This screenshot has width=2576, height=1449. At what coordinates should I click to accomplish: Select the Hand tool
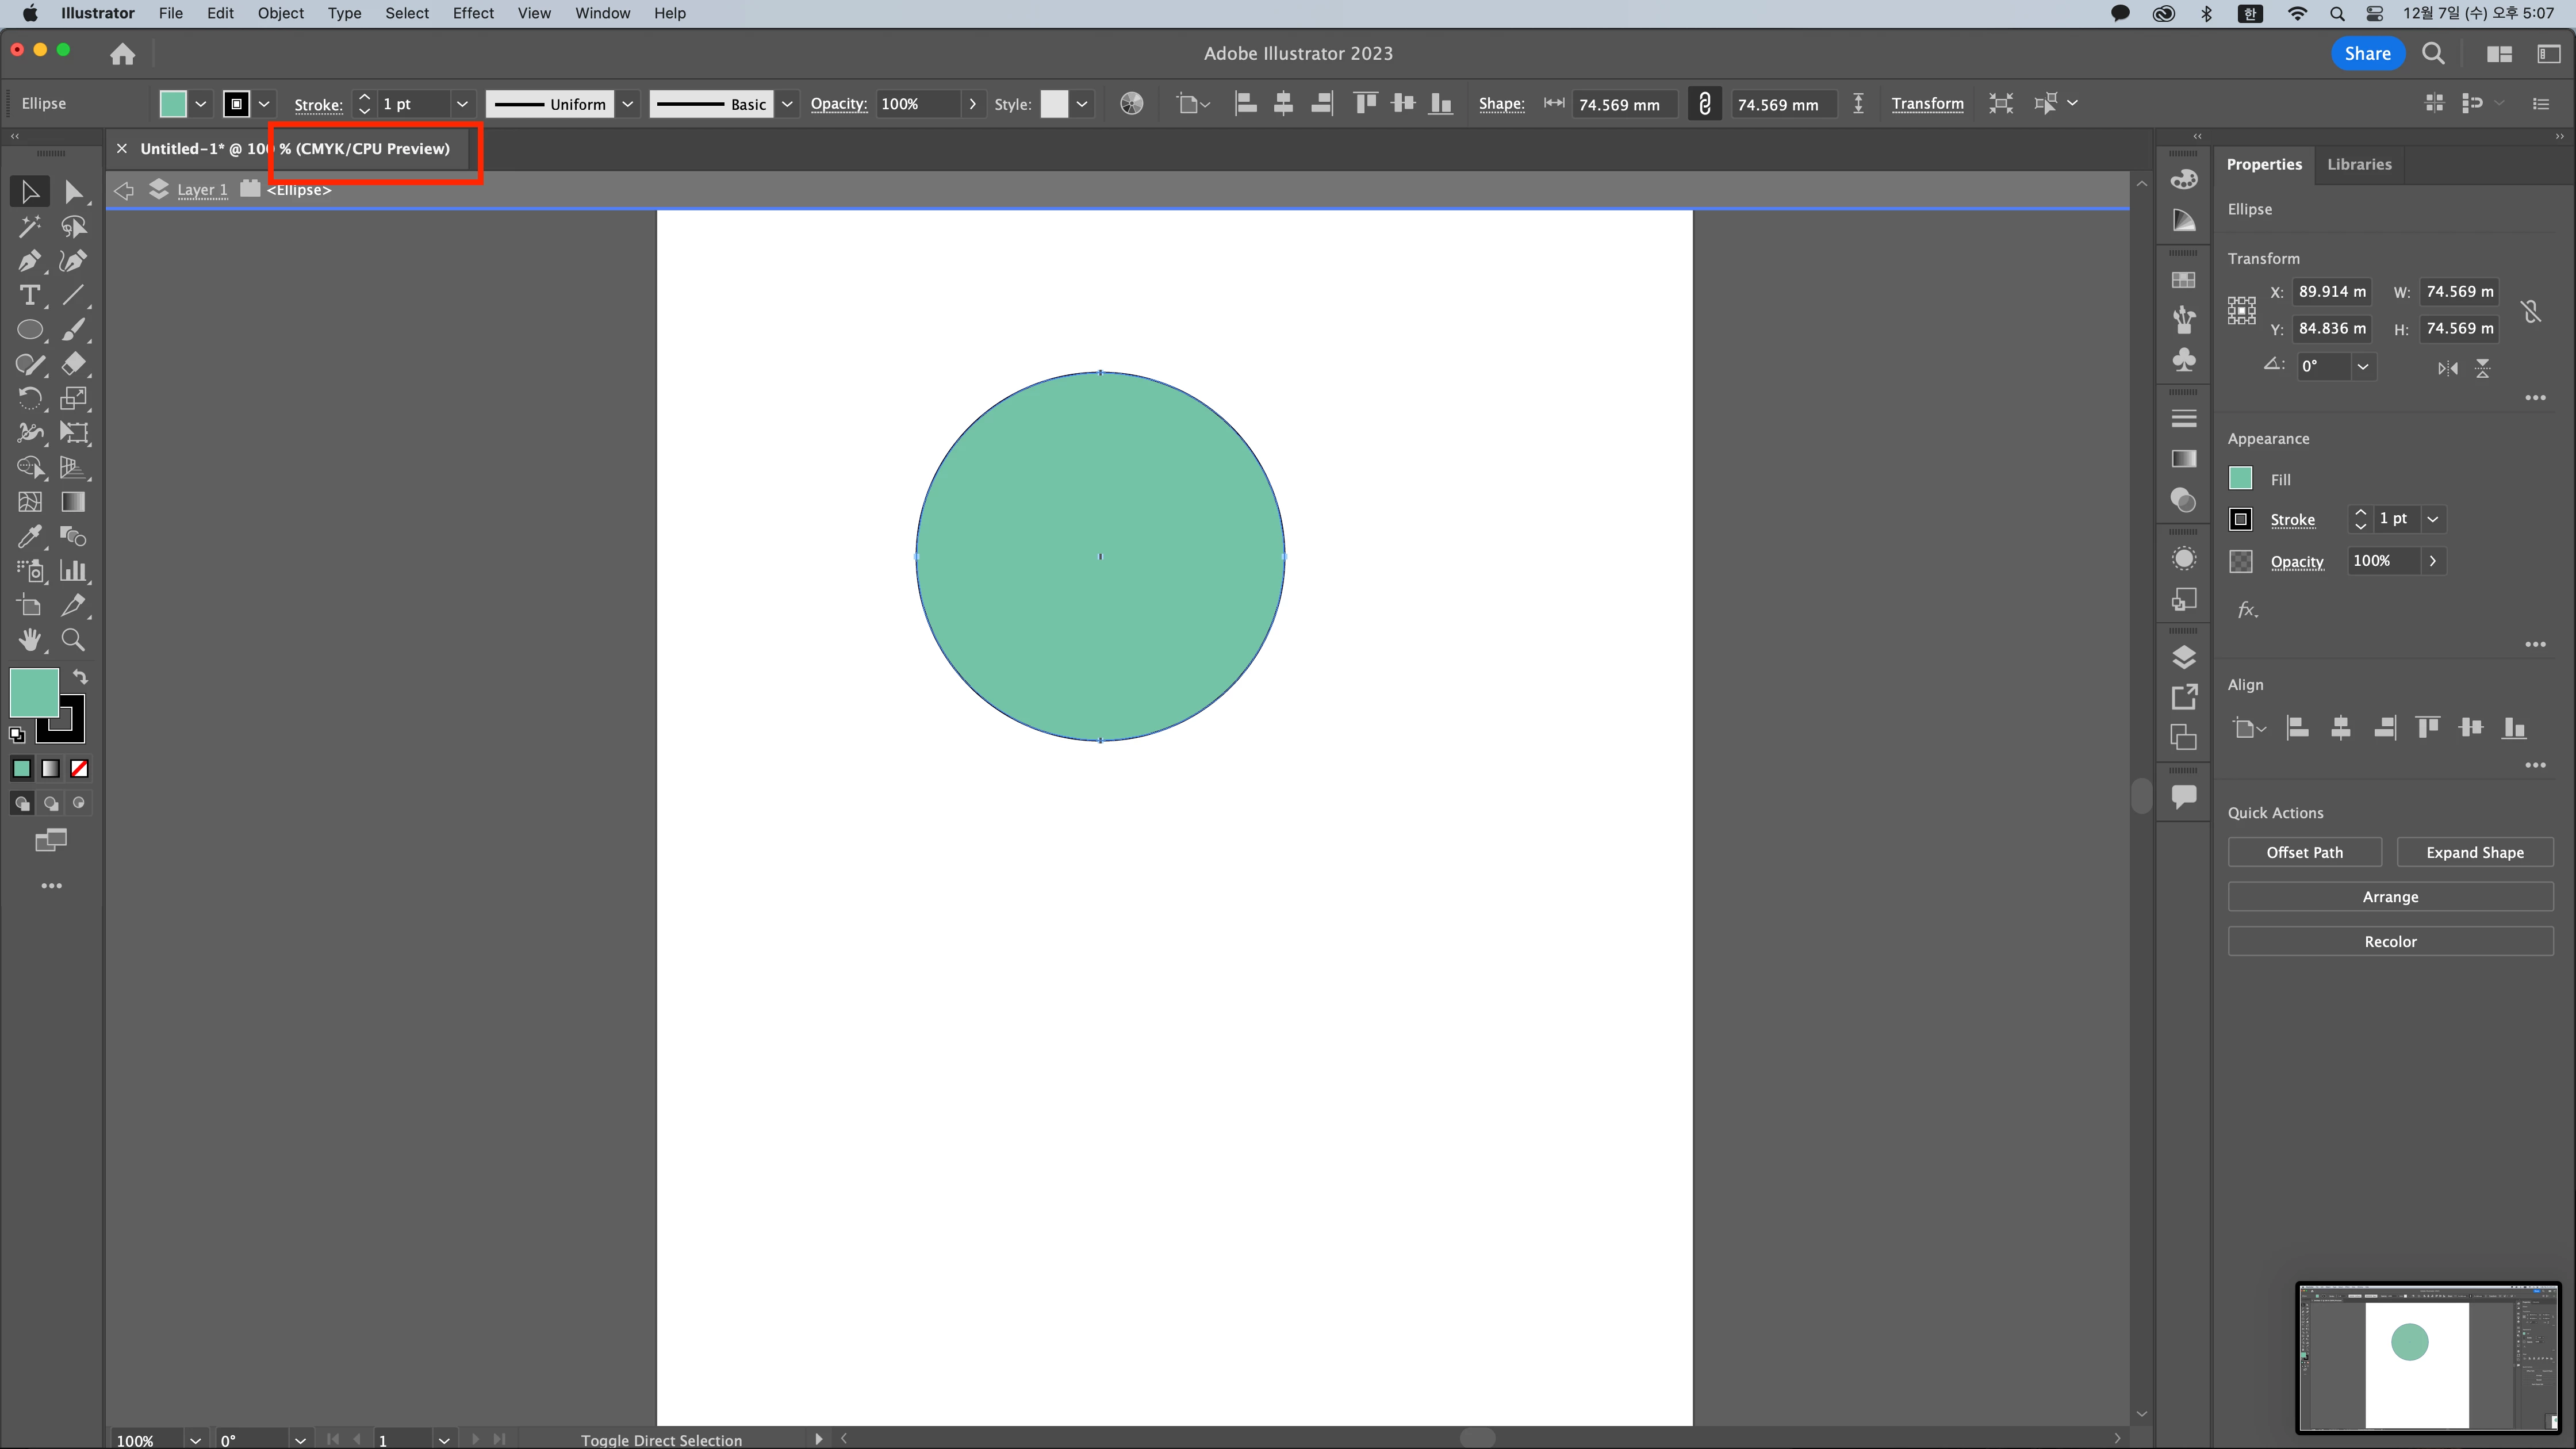coord(29,640)
